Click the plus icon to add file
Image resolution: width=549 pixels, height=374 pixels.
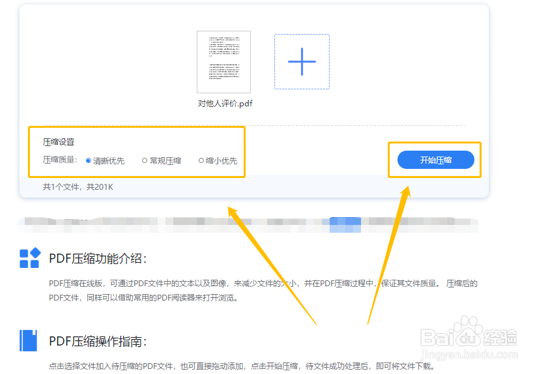pyautogui.click(x=302, y=62)
